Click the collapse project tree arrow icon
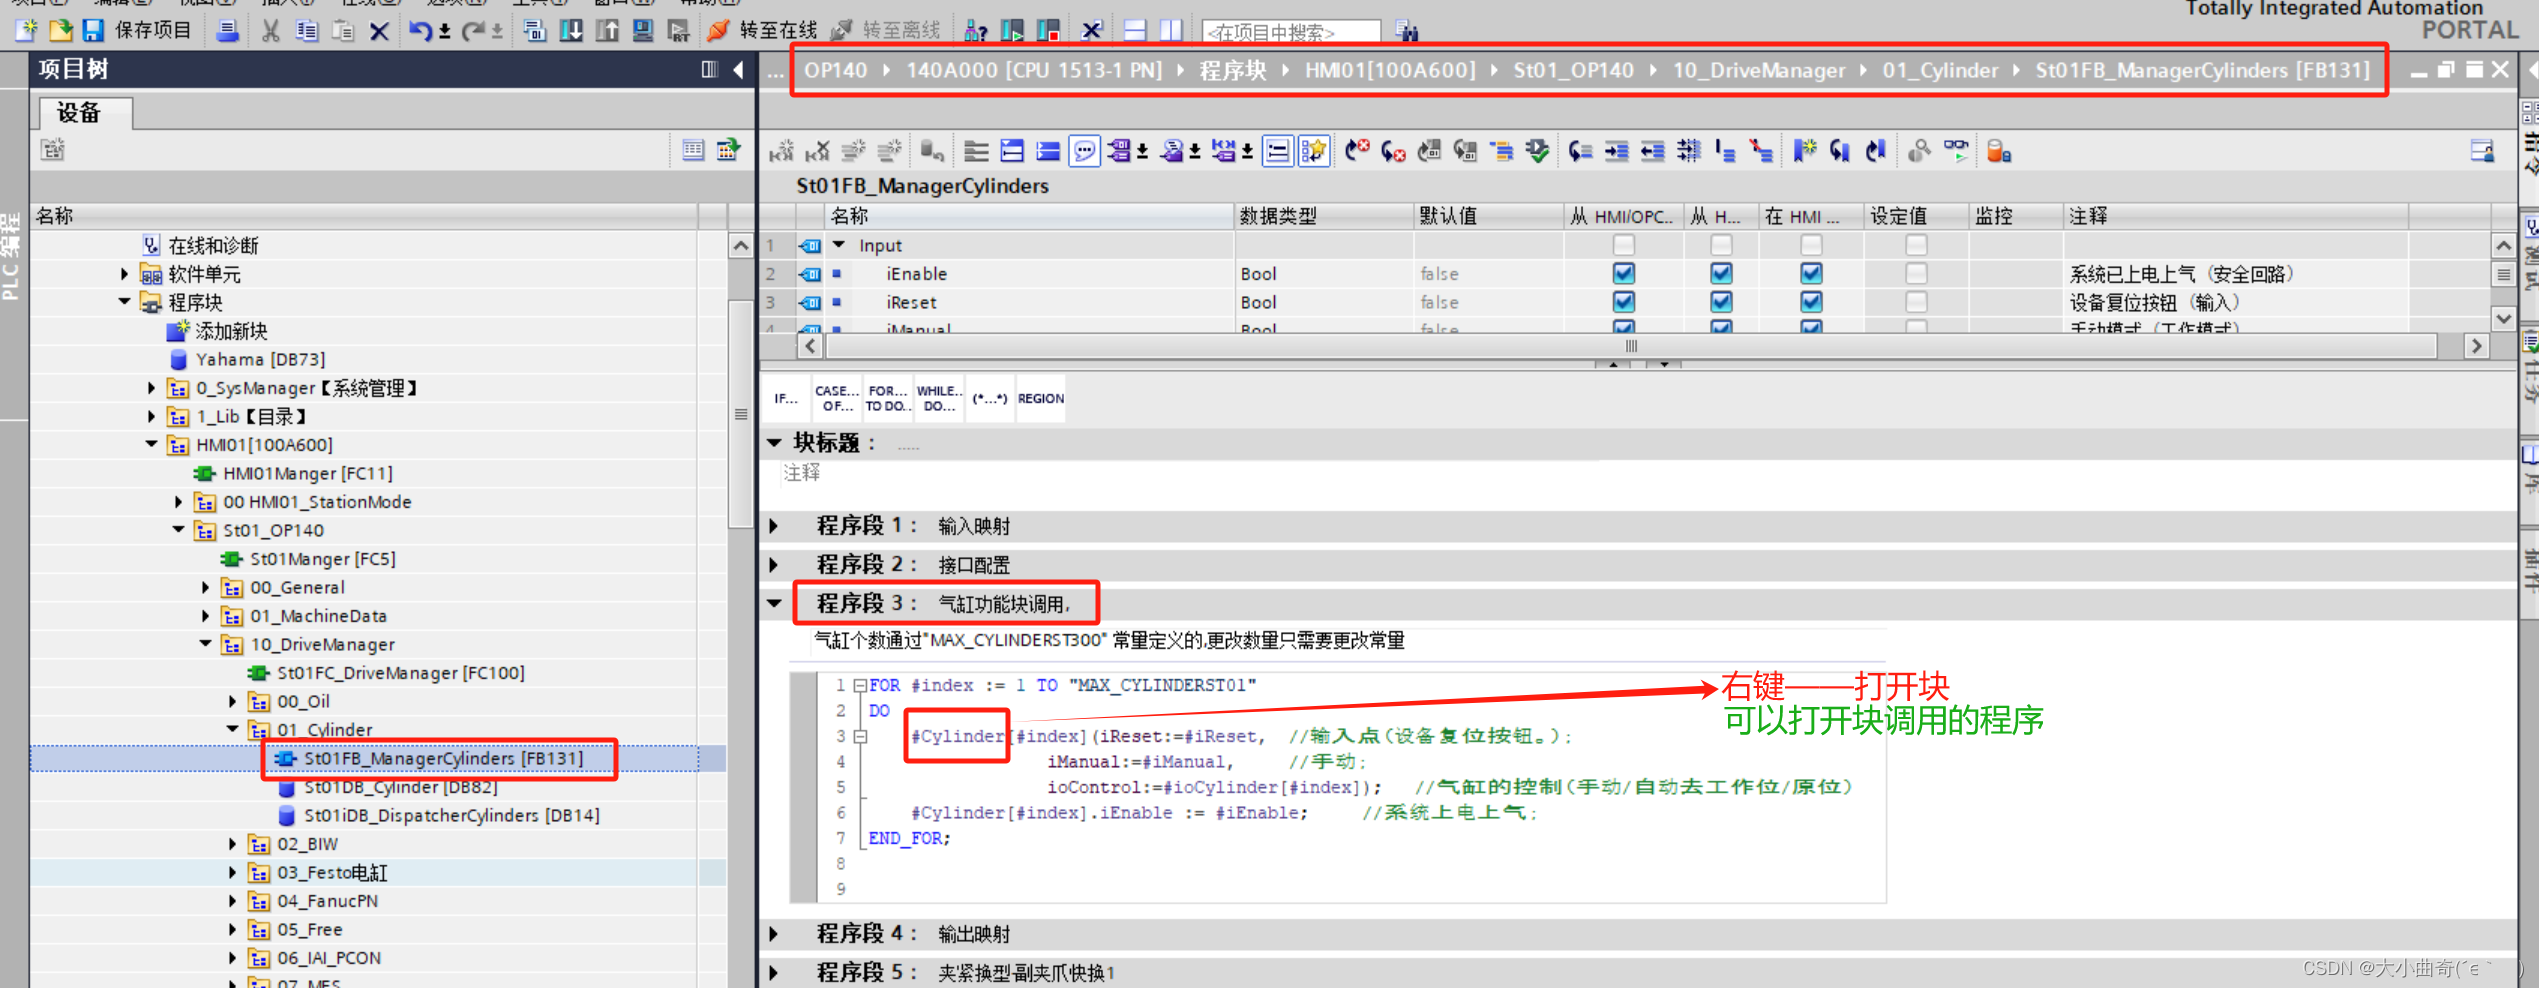This screenshot has height=988, width=2539. click(x=738, y=69)
